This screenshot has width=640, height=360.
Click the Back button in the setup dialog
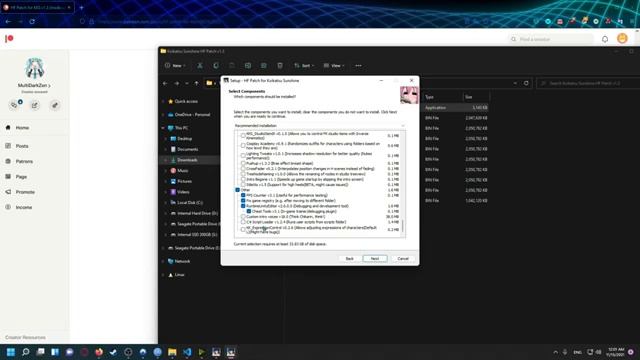point(349,258)
